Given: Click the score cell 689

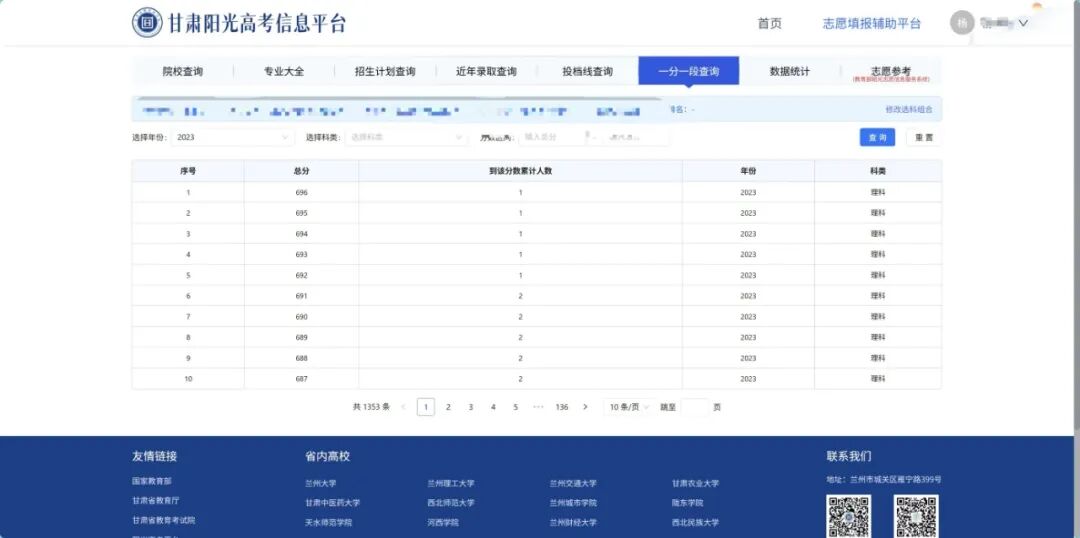Looking at the screenshot, I should point(301,337).
